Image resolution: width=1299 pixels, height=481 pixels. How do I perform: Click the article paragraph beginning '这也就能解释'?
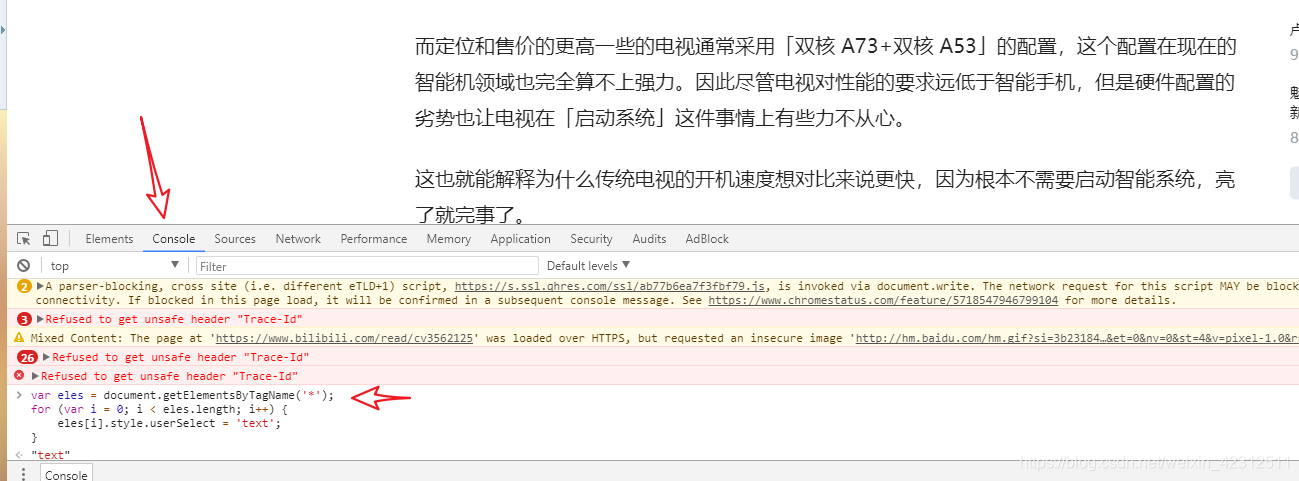coord(825,197)
